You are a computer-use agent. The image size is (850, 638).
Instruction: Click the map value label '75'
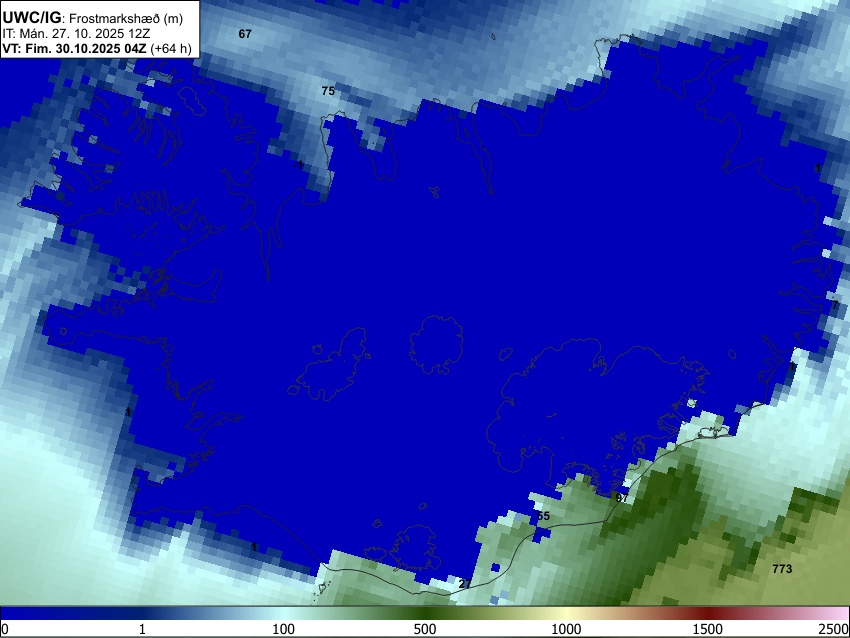tap(328, 91)
